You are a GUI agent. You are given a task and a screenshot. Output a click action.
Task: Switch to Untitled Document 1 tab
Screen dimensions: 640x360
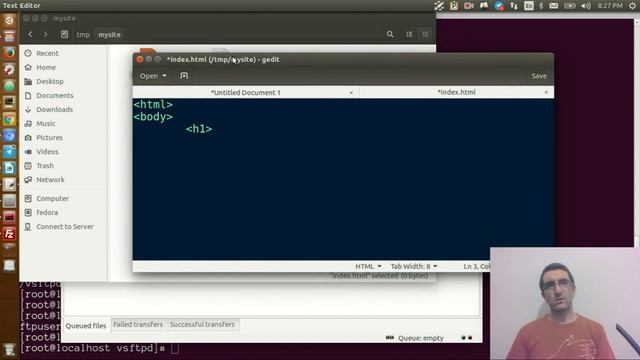[x=245, y=93]
